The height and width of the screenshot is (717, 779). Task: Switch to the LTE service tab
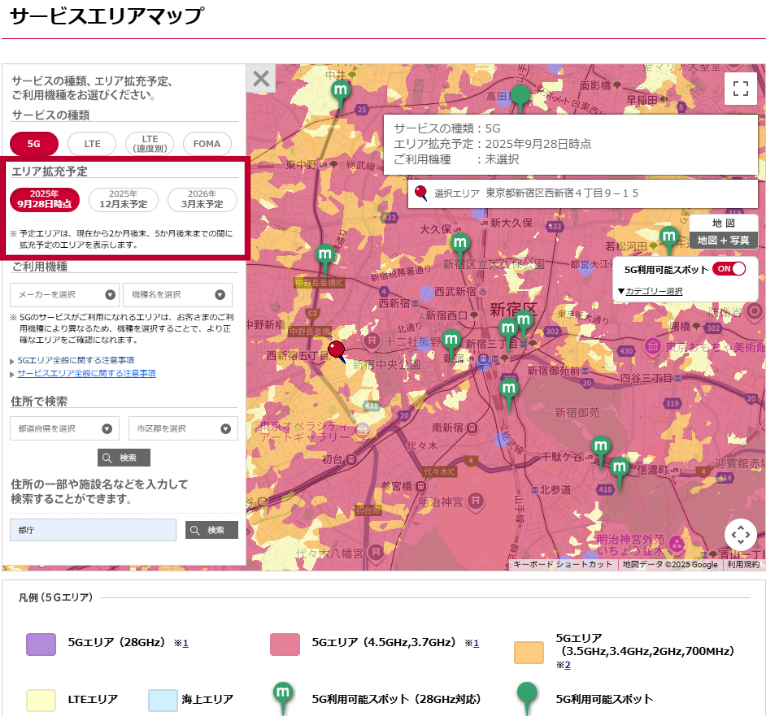coord(92,144)
